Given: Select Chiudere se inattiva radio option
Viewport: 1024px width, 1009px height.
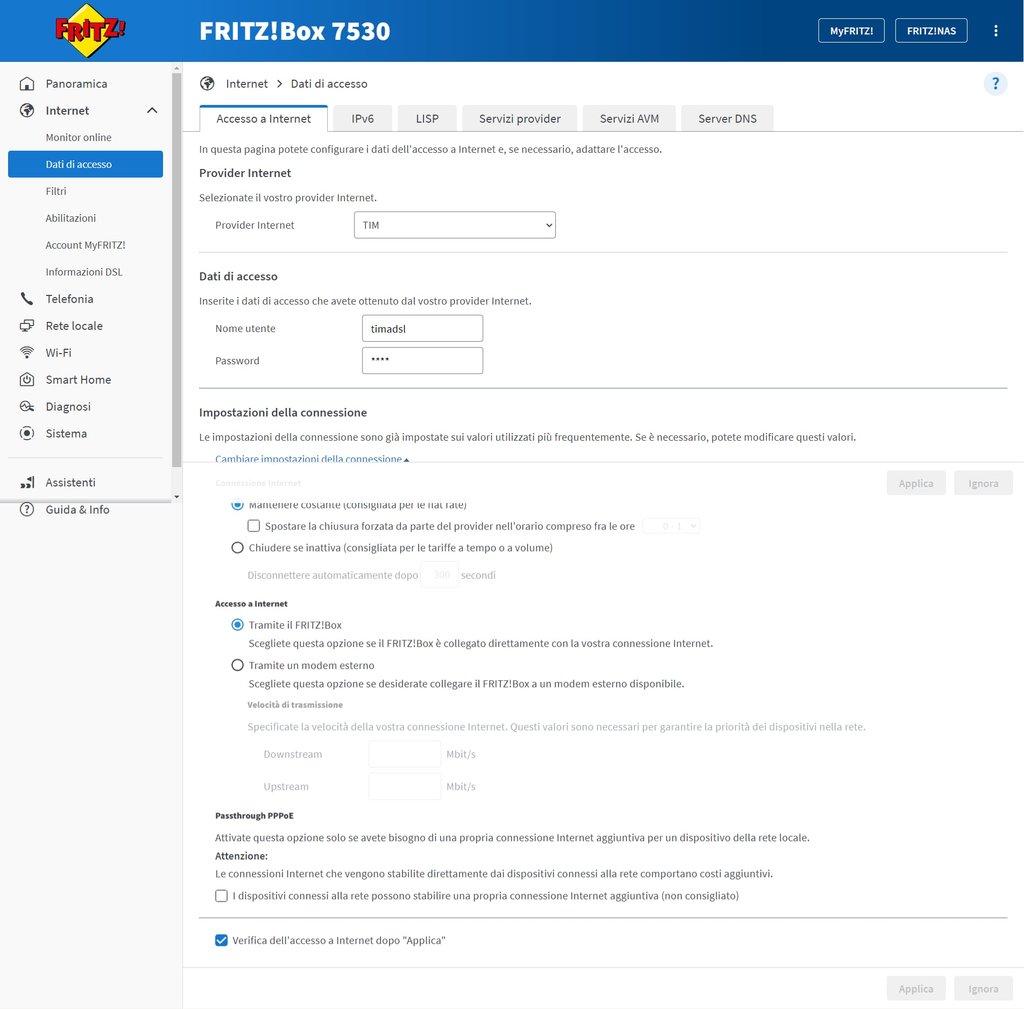Looking at the screenshot, I should point(238,547).
